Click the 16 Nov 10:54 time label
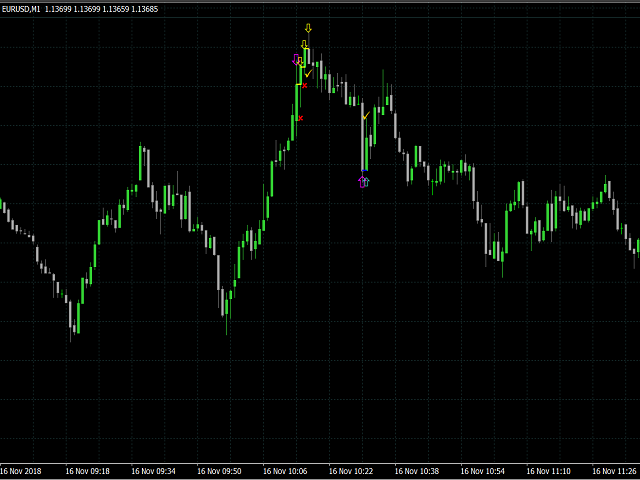The height and width of the screenshot is (480, 640). tap(483, 471)
